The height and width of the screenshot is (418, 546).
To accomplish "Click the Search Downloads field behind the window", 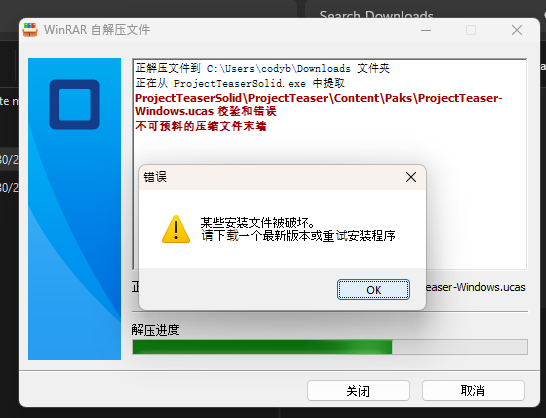I will (x=376, y=15).
